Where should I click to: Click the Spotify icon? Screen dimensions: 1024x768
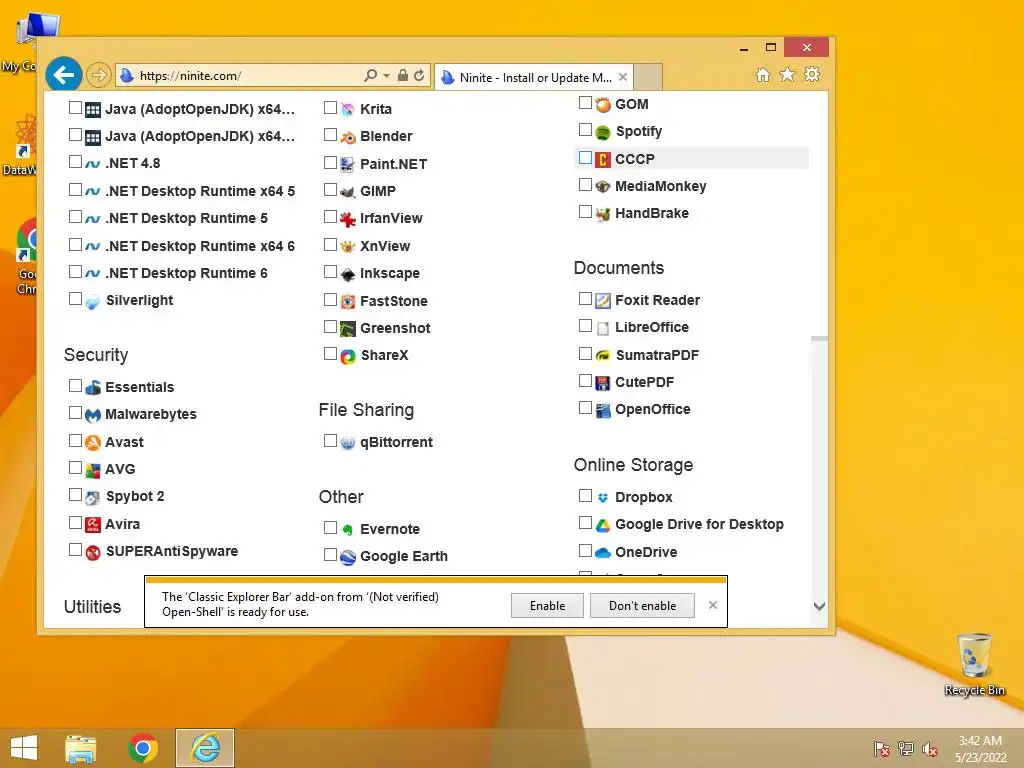point(603,132)
